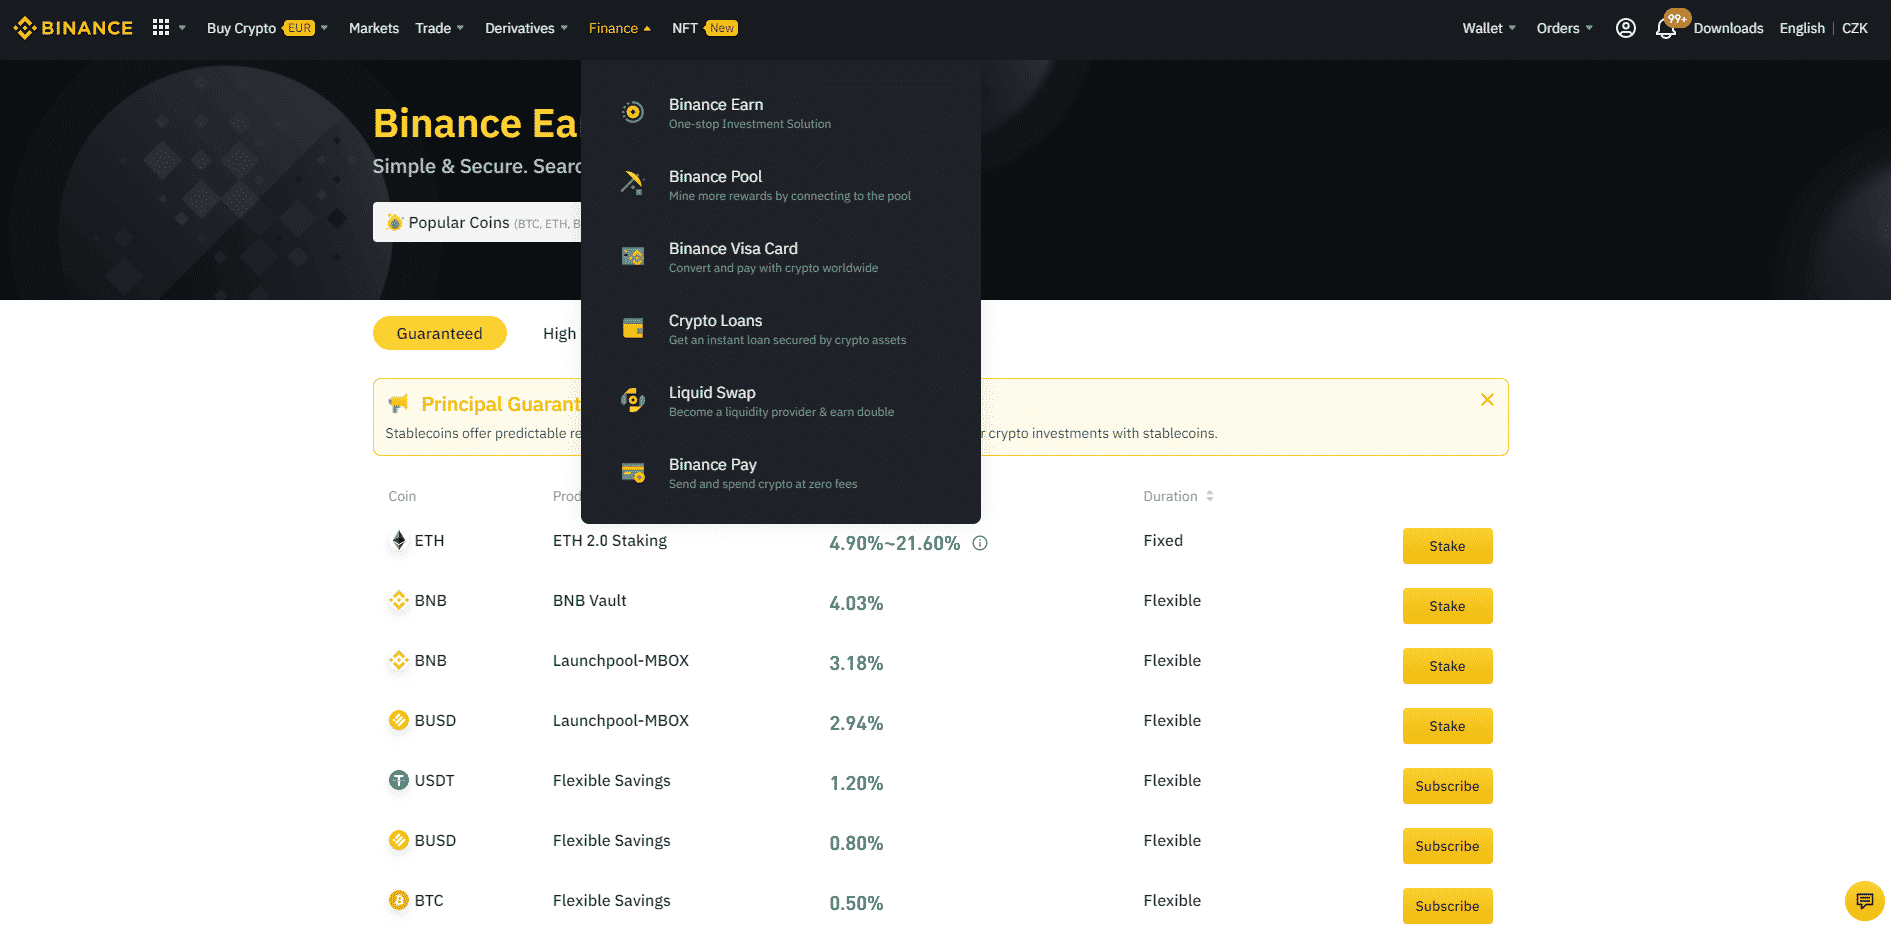Screen dimensions: 1891x929
Task: Click the Popular Coins search field
Action: pos(477,222)
